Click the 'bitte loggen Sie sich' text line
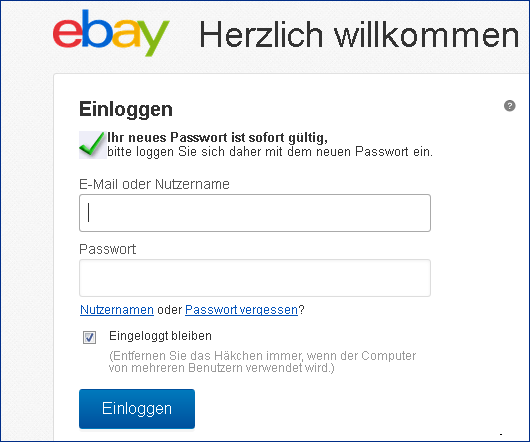 pyautogui.click(x=270, y=152)
